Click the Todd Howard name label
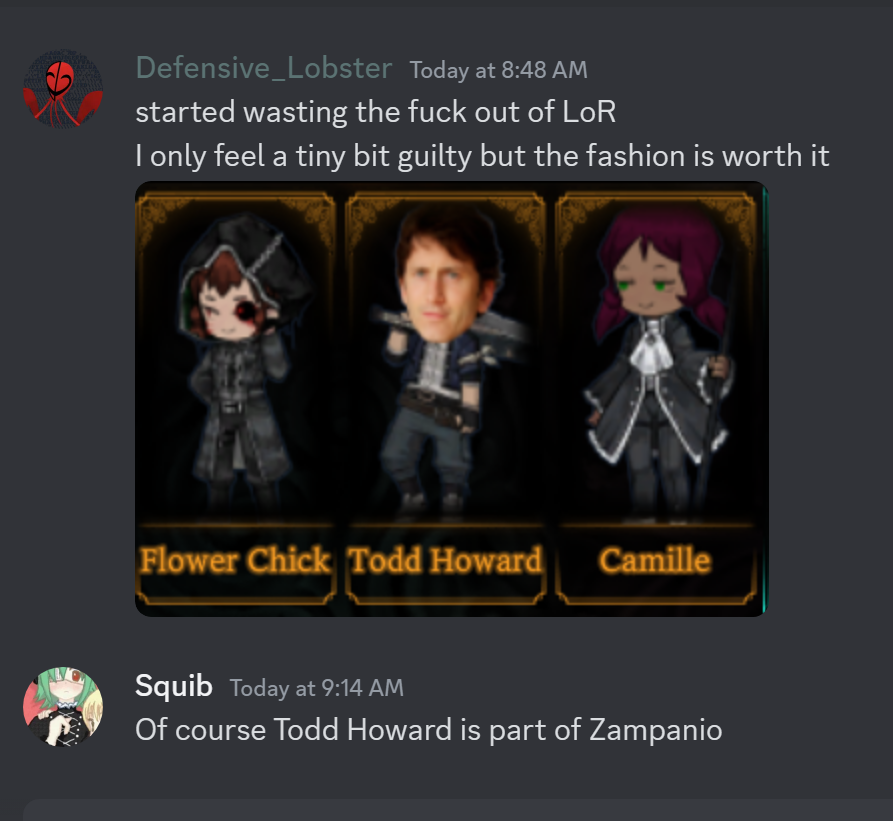893x821 pixels. 445,560
